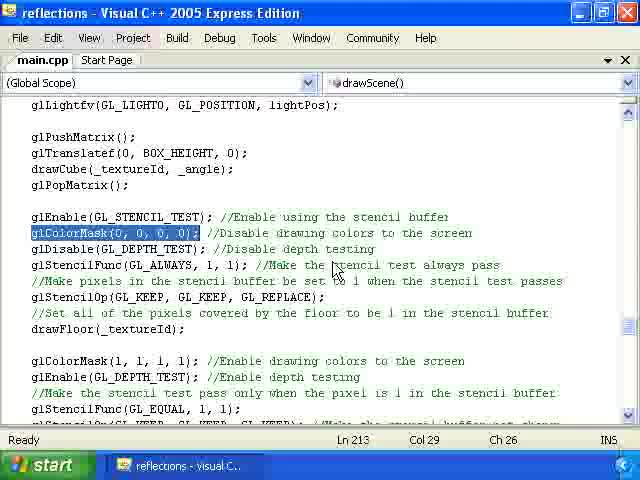This screenshot has height=480, width=640.
Task: Click comment 'Enable using the stencil buffer'
Action: (x=334, y=217)
